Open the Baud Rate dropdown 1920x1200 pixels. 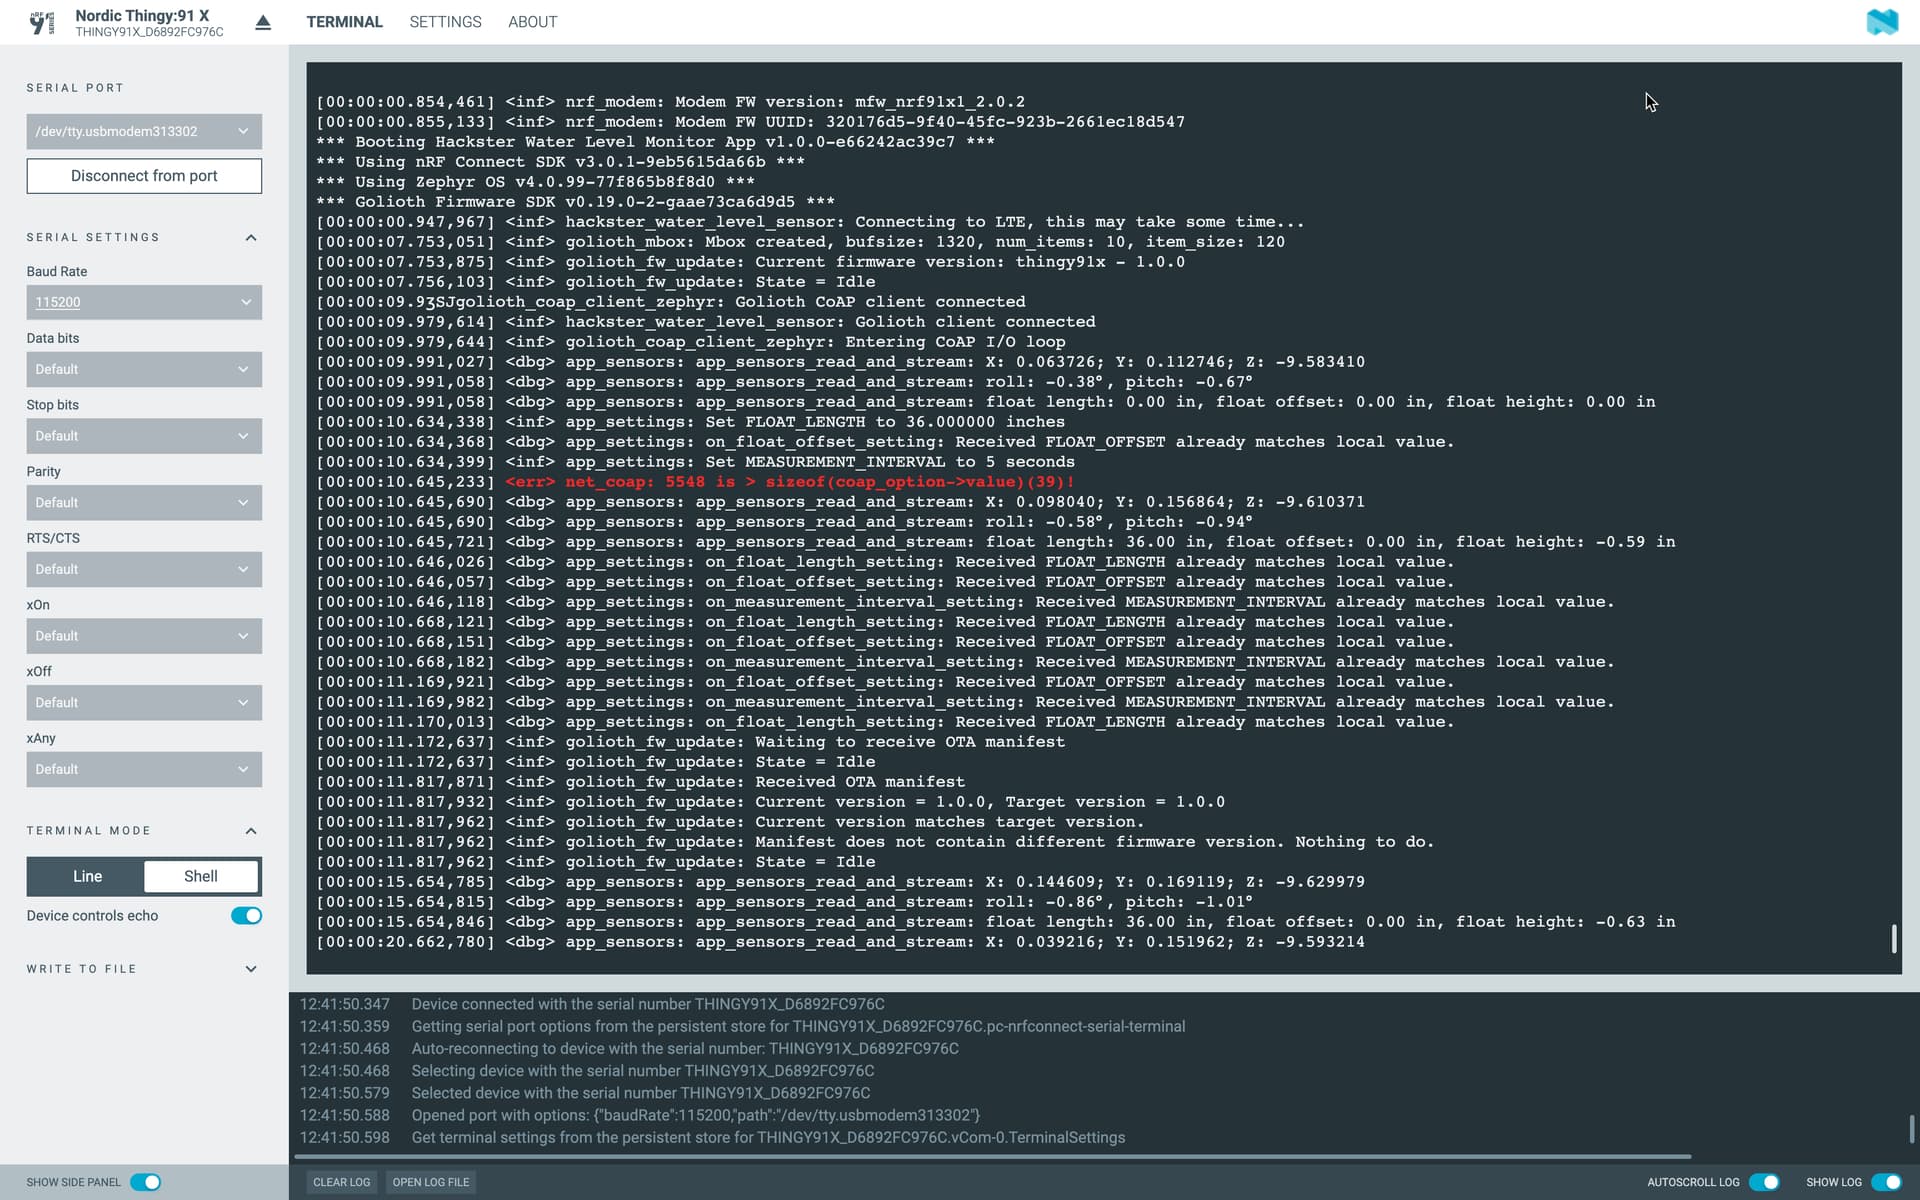click(x=144, y=302)
